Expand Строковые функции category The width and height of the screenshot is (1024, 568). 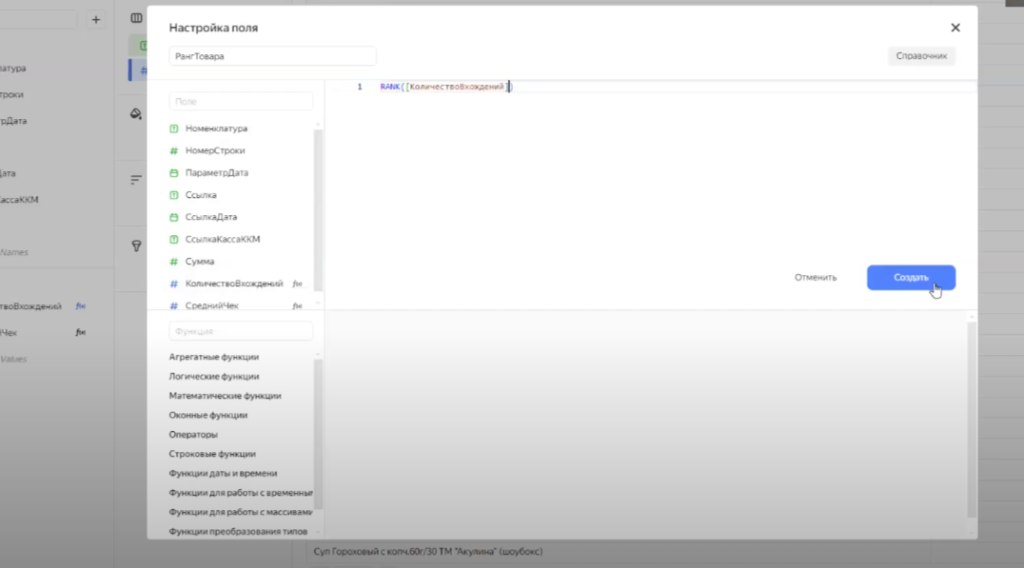[212, 454]
